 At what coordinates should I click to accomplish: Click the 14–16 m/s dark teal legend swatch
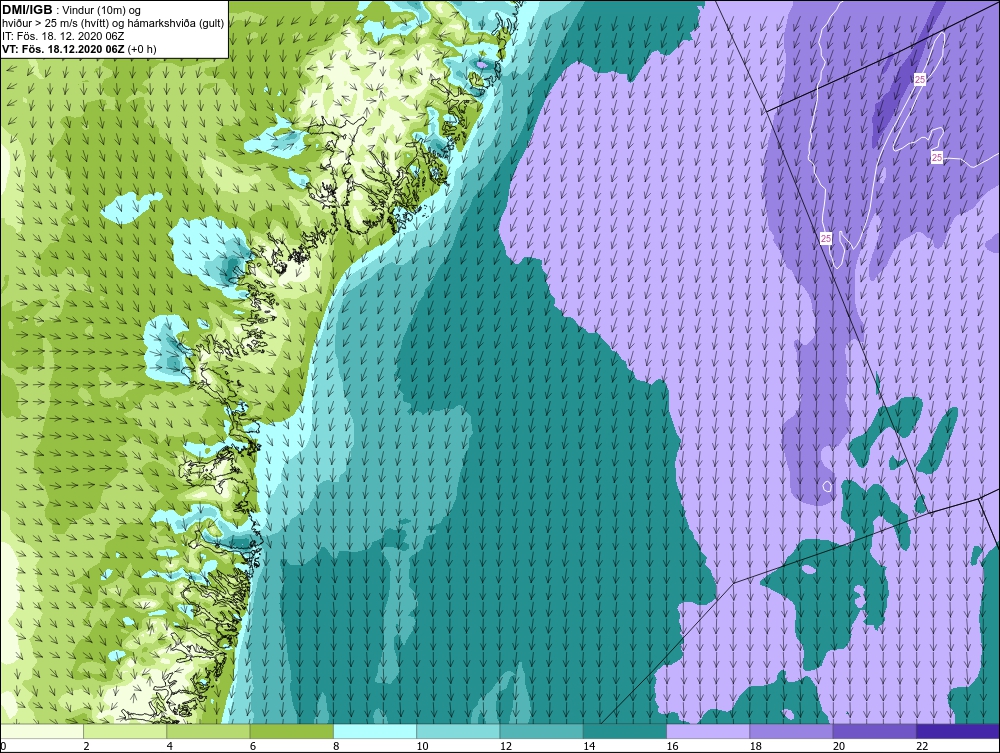point(624,731)
